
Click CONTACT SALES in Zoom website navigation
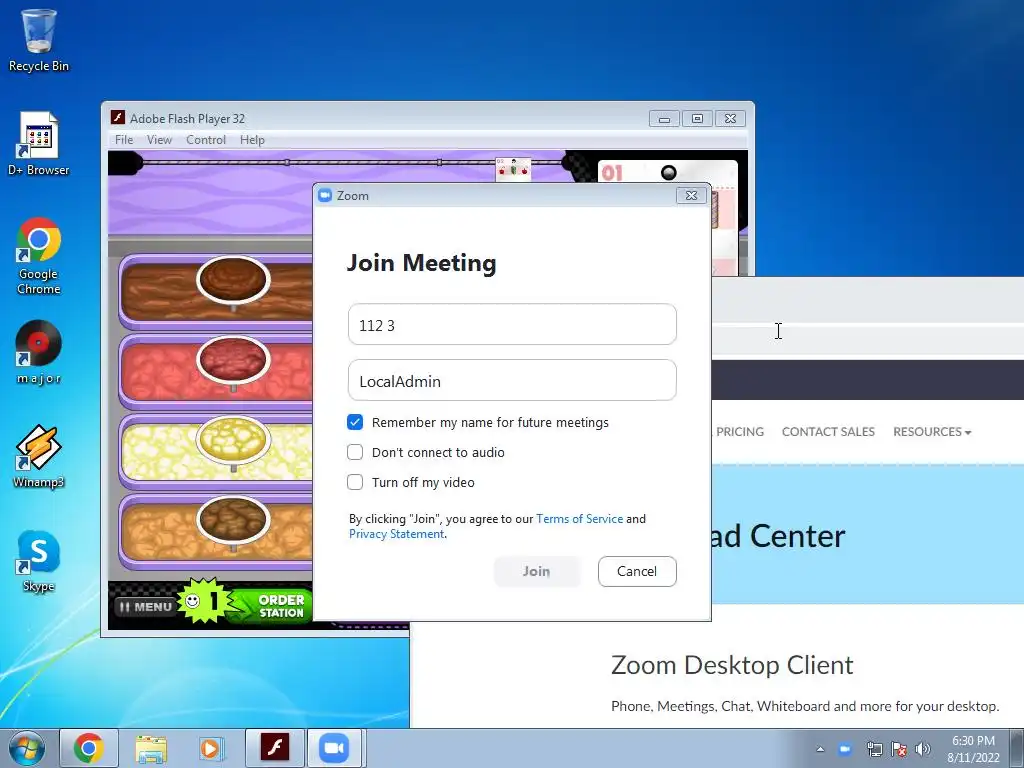pyautogui.click(x=828, y=432)
